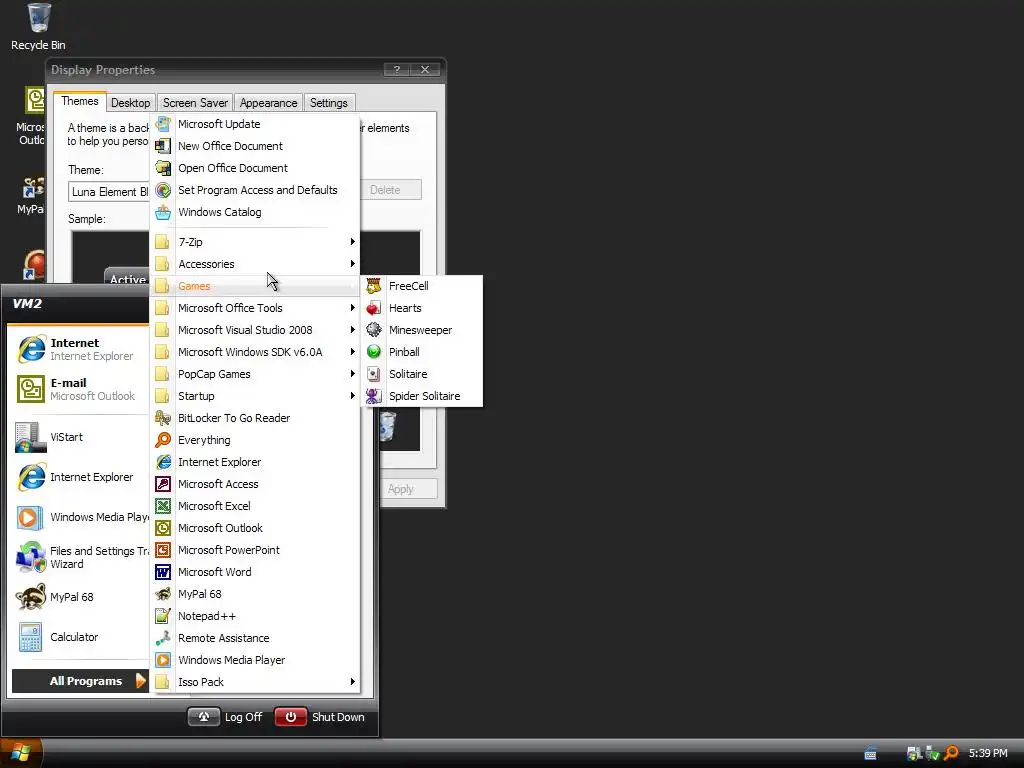Launch FreeCell from the Games submenu
This screenshot has width=1024, height=768.
pos(421,286)
